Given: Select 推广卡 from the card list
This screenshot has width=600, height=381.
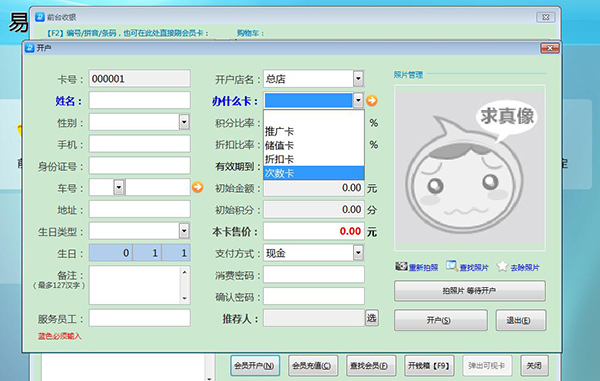Looking at the screenshot, I should 314,132.
